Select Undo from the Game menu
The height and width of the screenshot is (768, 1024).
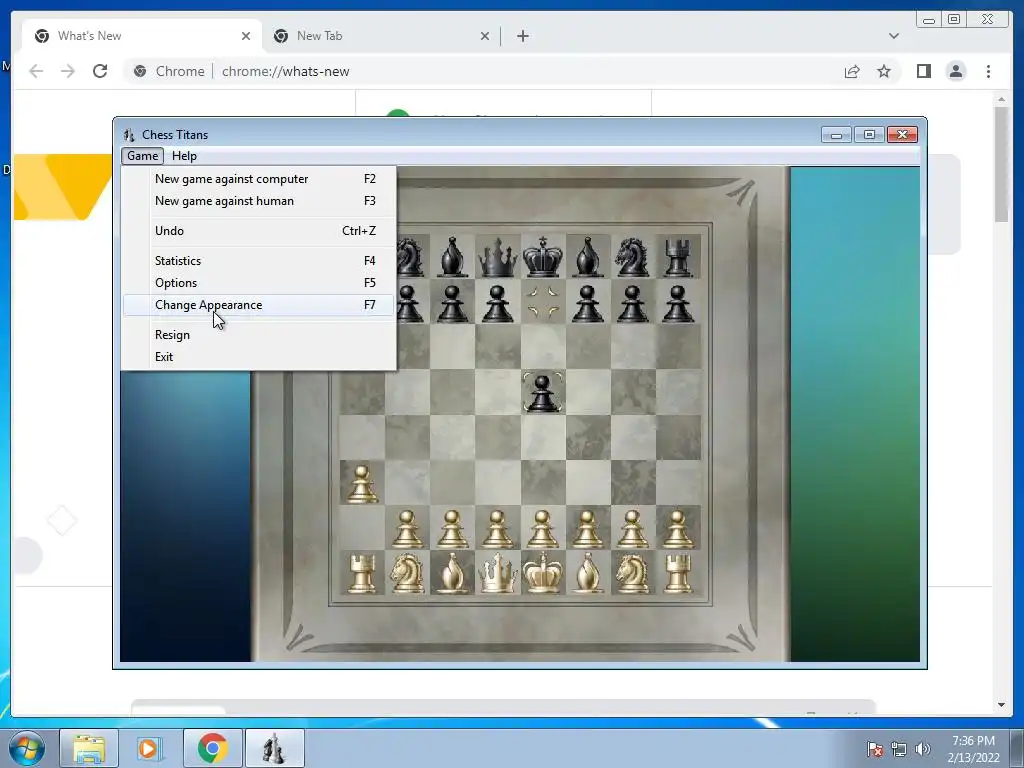tap(259, 231)
